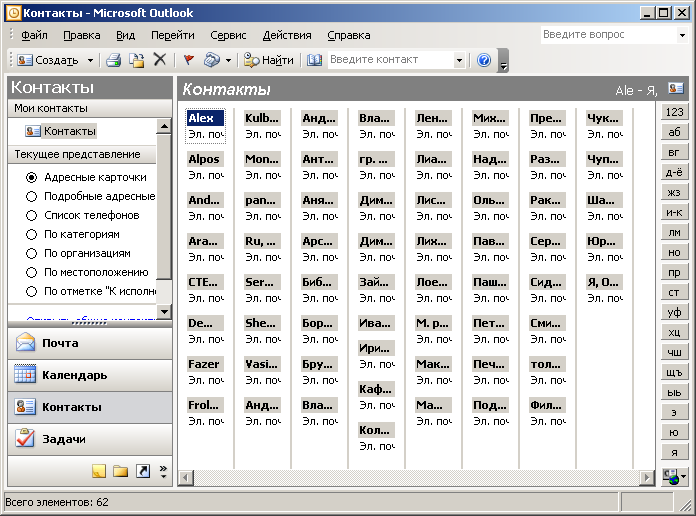Viewport: 696px width, 516px height.
Task: Select the Alpos contact card
Action: 205,167
